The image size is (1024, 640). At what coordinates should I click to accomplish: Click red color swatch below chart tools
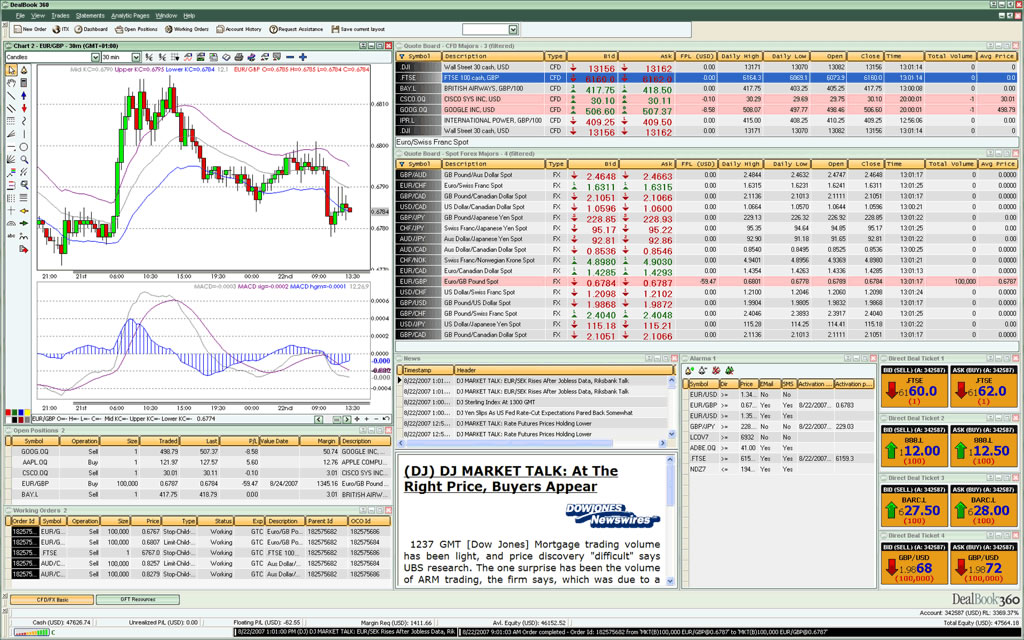coord(8,412)
